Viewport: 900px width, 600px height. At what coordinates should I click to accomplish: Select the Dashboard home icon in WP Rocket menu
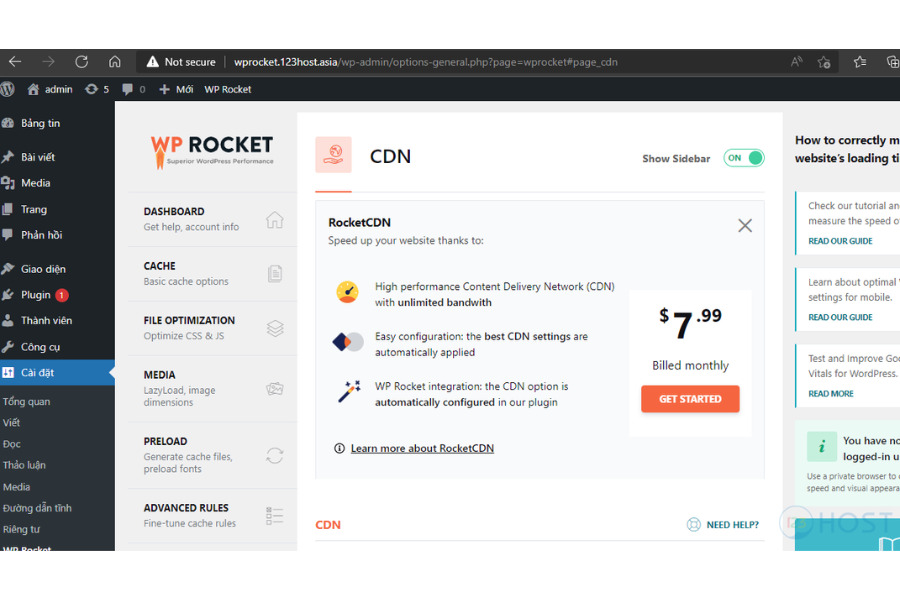point(273,218)
